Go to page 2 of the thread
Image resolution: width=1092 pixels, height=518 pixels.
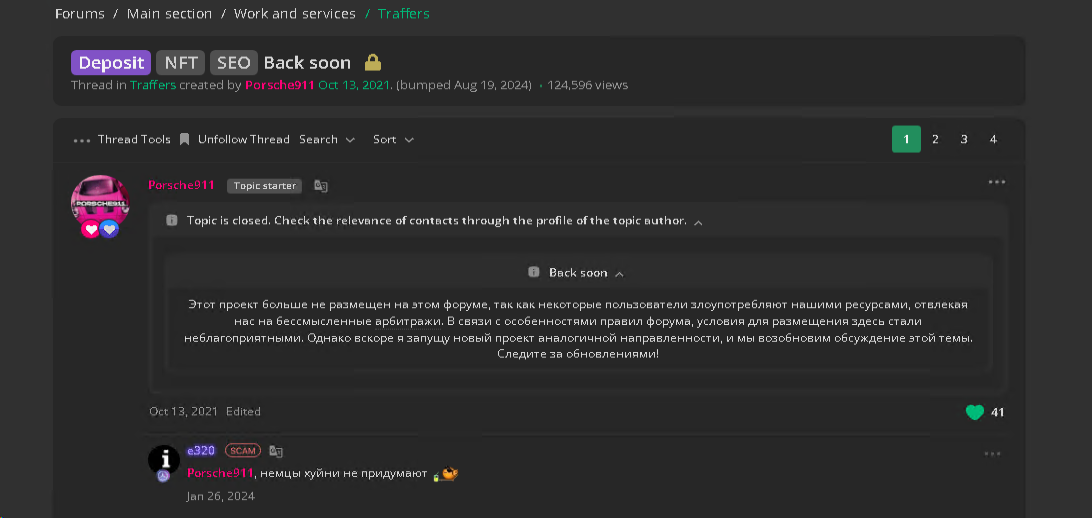pyautogui.click(x=935, y=140)
